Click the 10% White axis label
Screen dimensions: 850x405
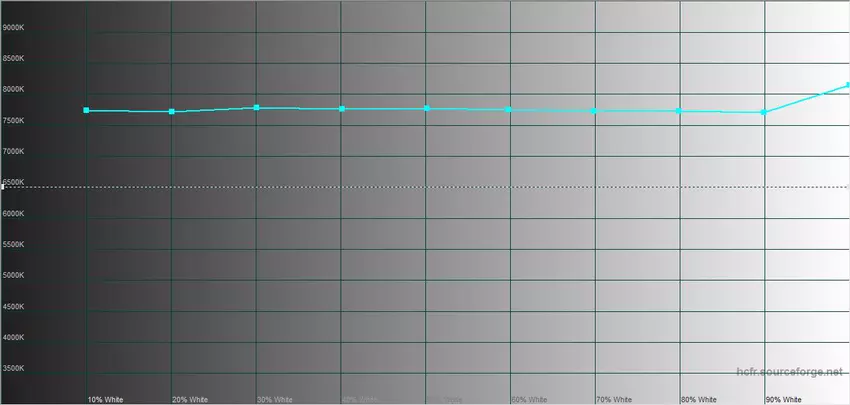tap(105, 399)
